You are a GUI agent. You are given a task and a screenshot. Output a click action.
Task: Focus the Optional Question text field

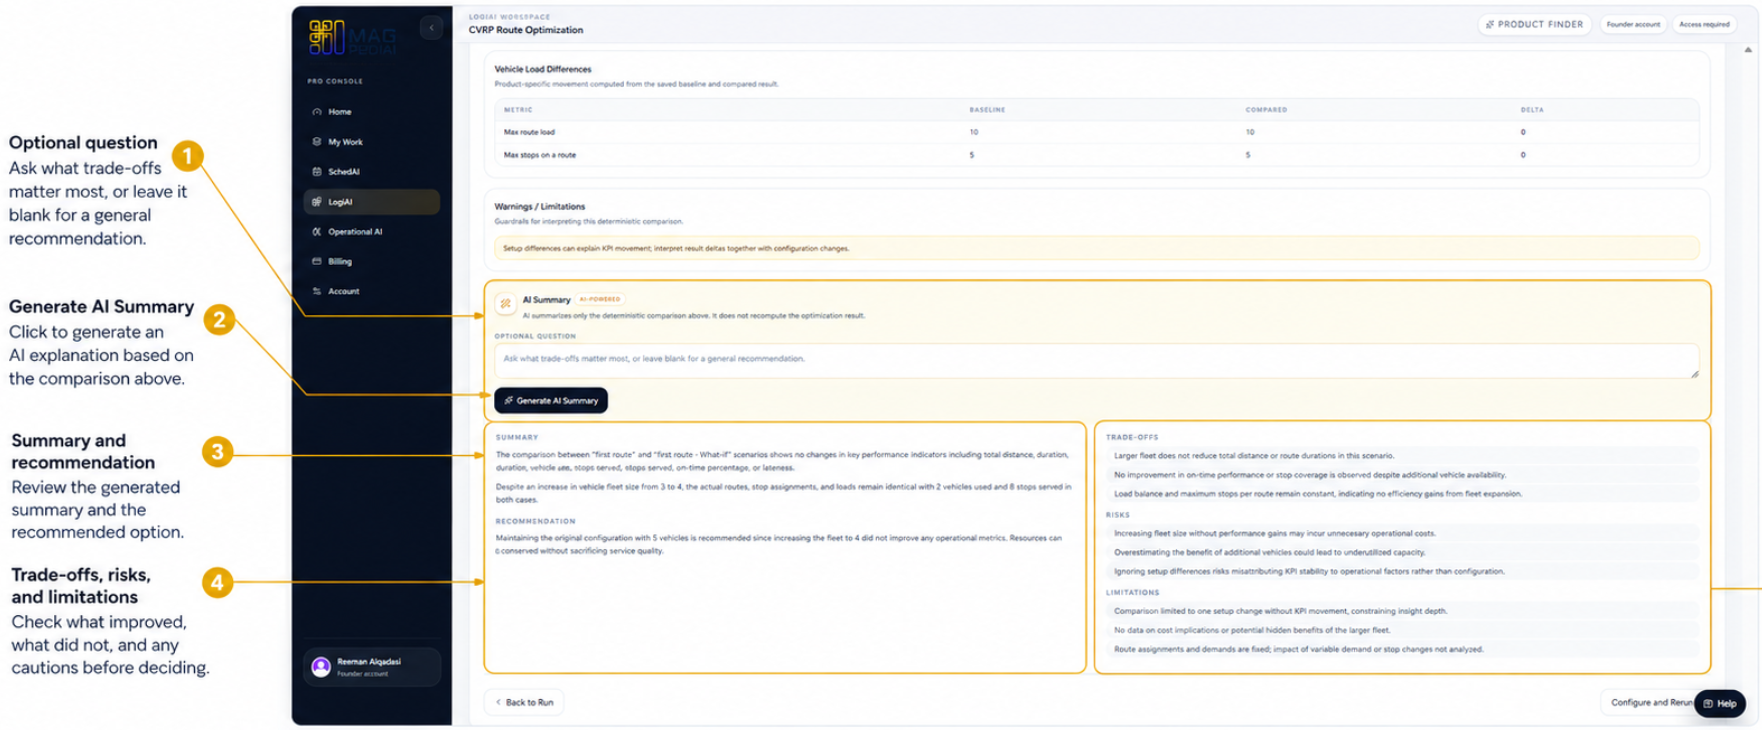1096,360
